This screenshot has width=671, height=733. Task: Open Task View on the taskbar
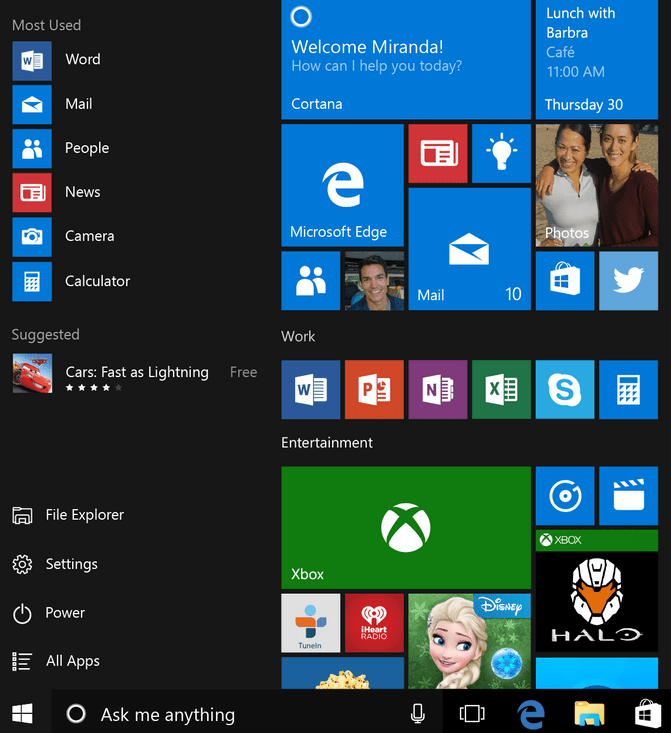coord(472,714)
